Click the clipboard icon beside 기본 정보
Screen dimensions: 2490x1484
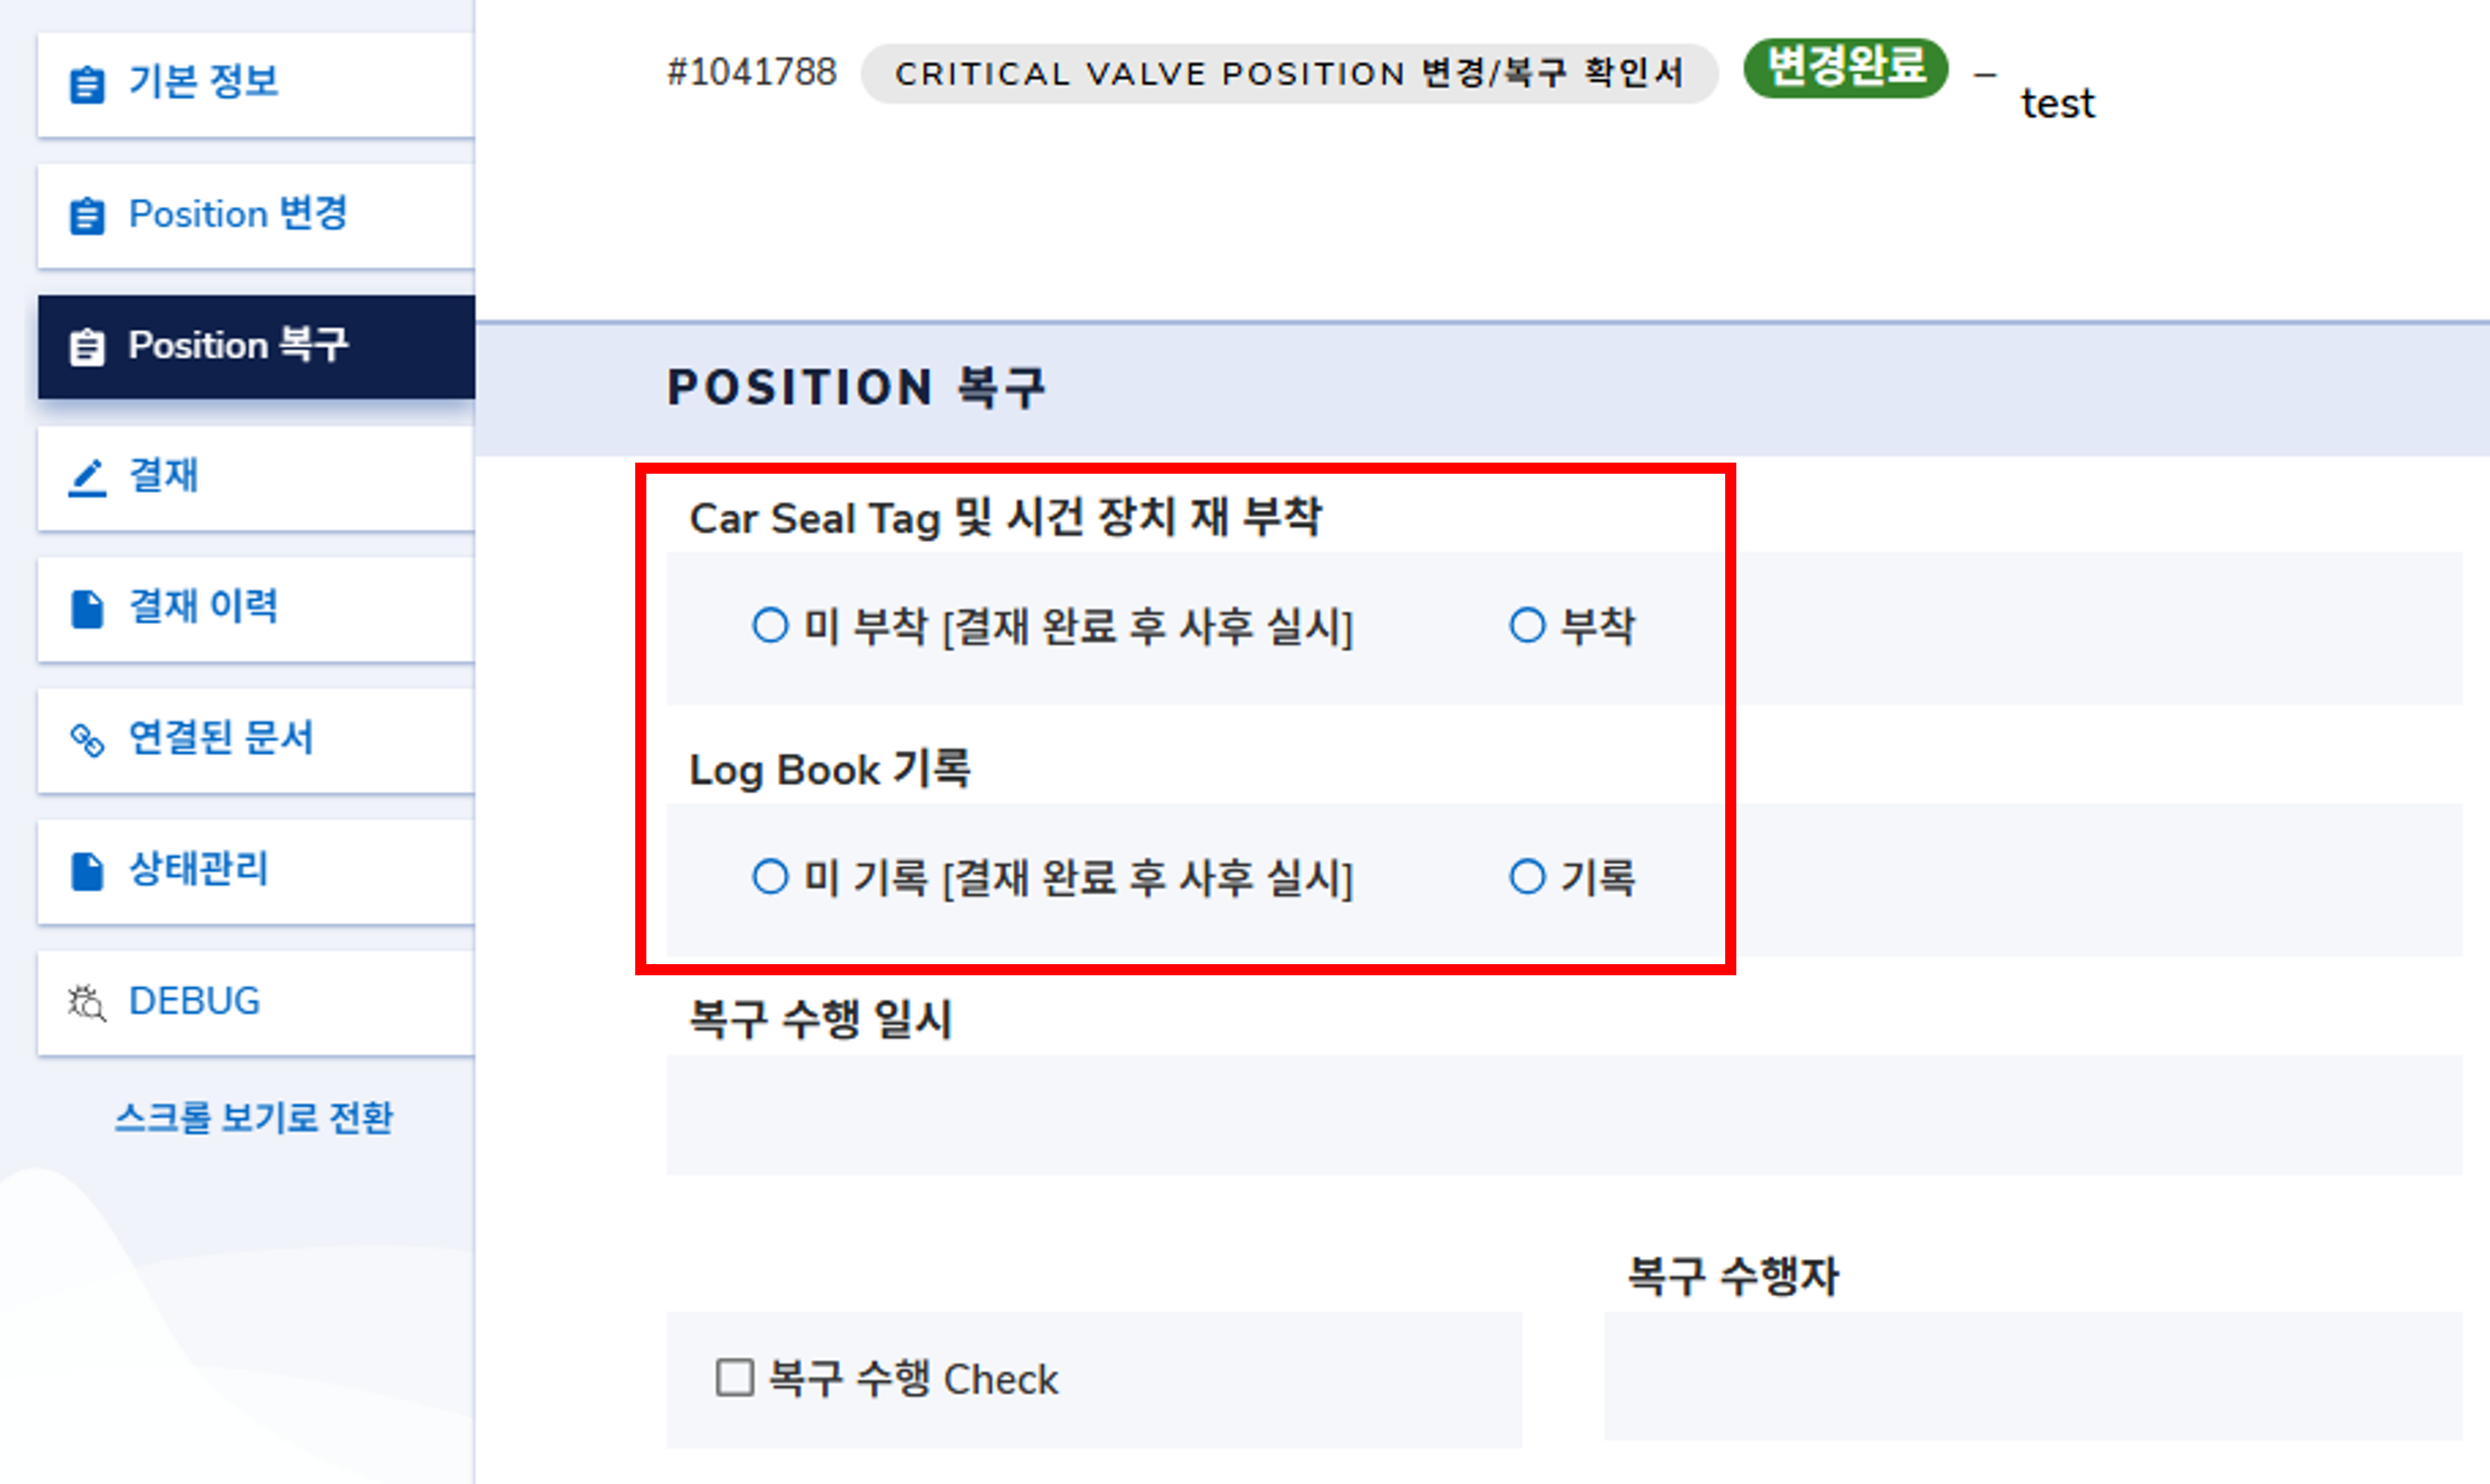[87, 84]
